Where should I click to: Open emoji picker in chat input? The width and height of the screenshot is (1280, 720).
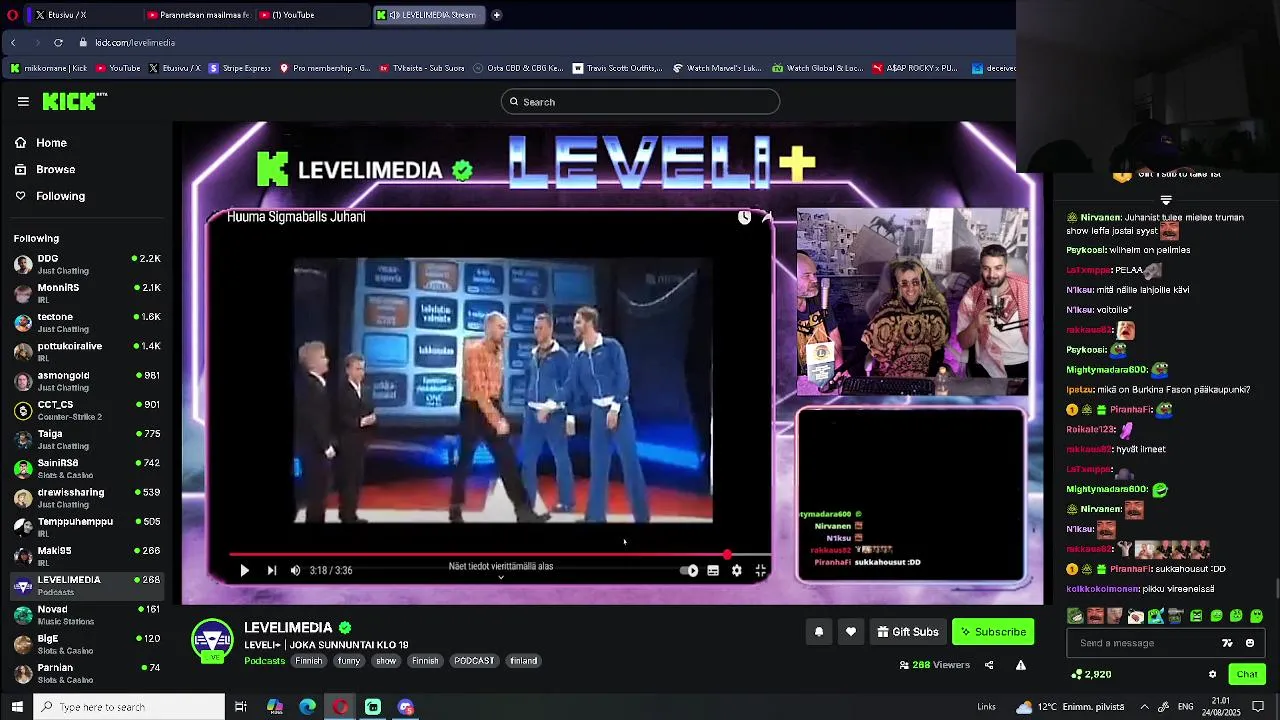(x=1250, y=643)
